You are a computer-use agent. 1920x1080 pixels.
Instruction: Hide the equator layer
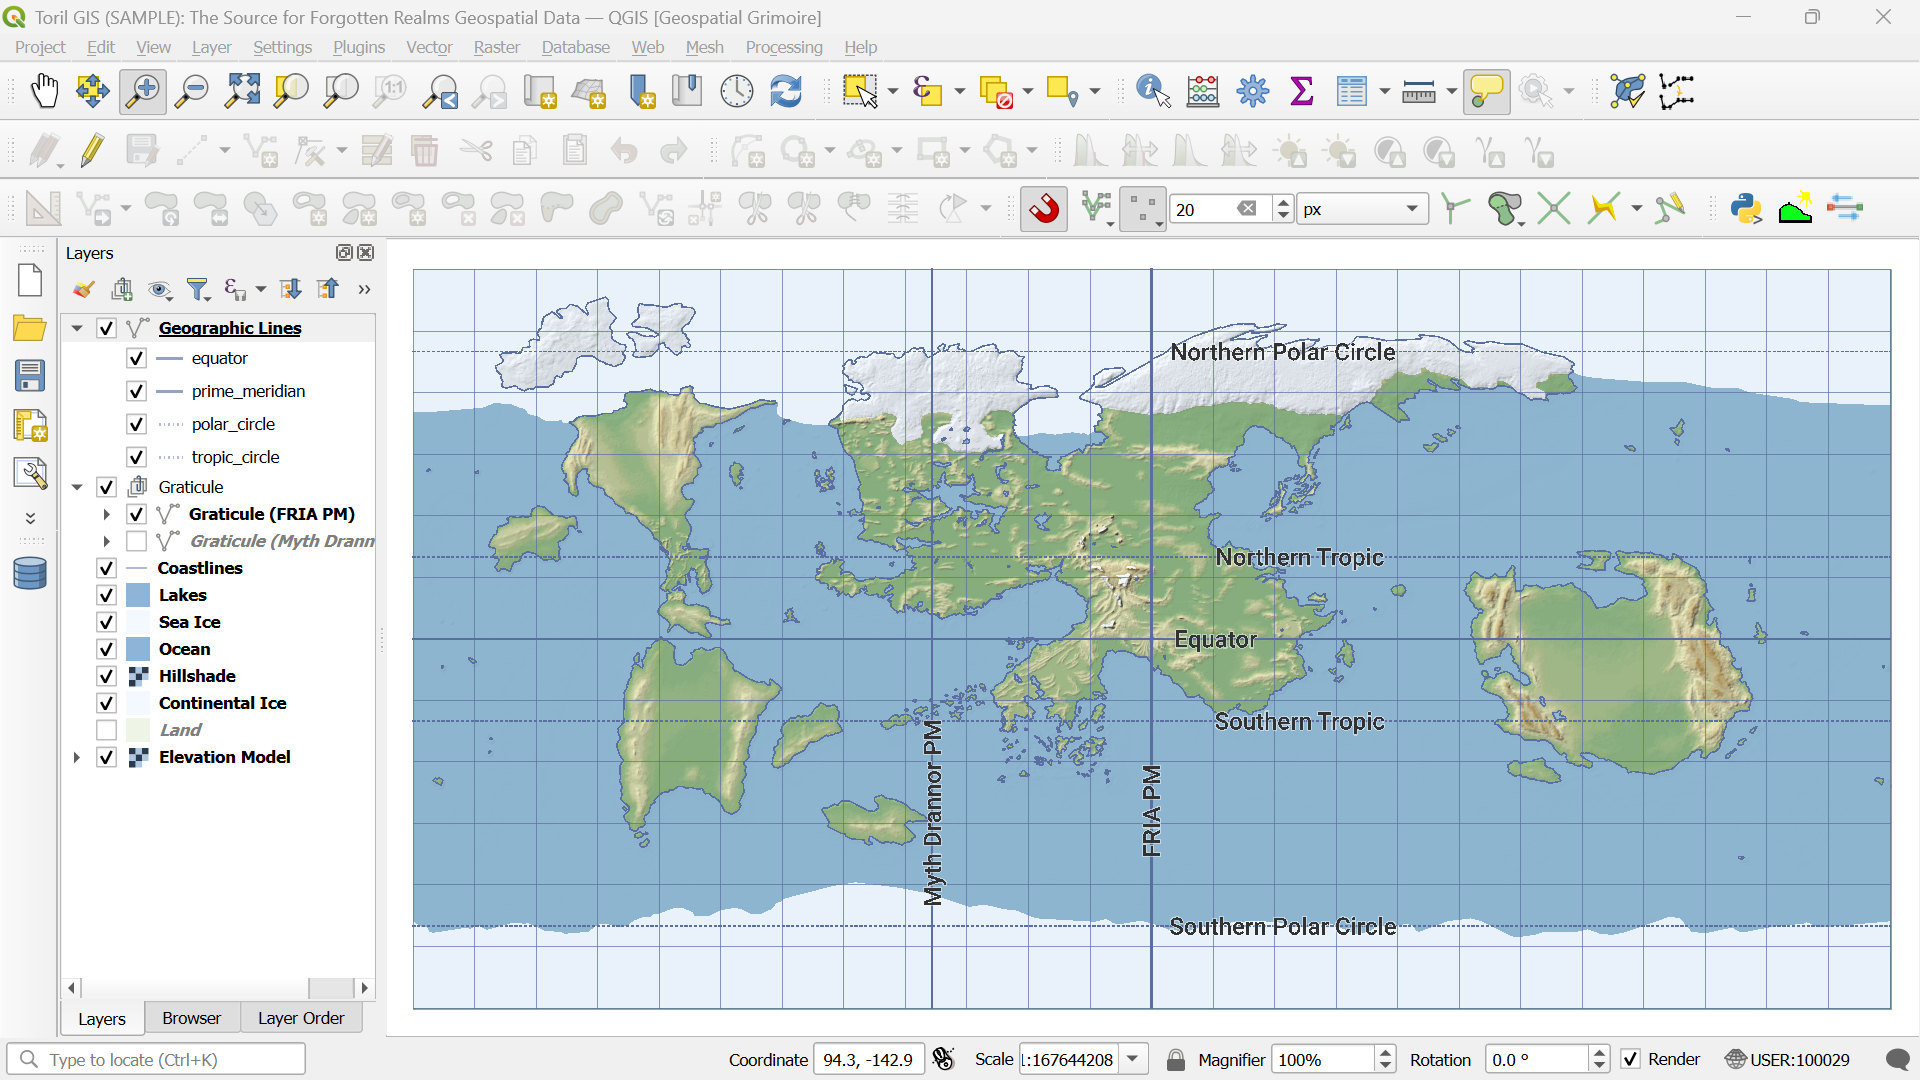pos(136,358)
